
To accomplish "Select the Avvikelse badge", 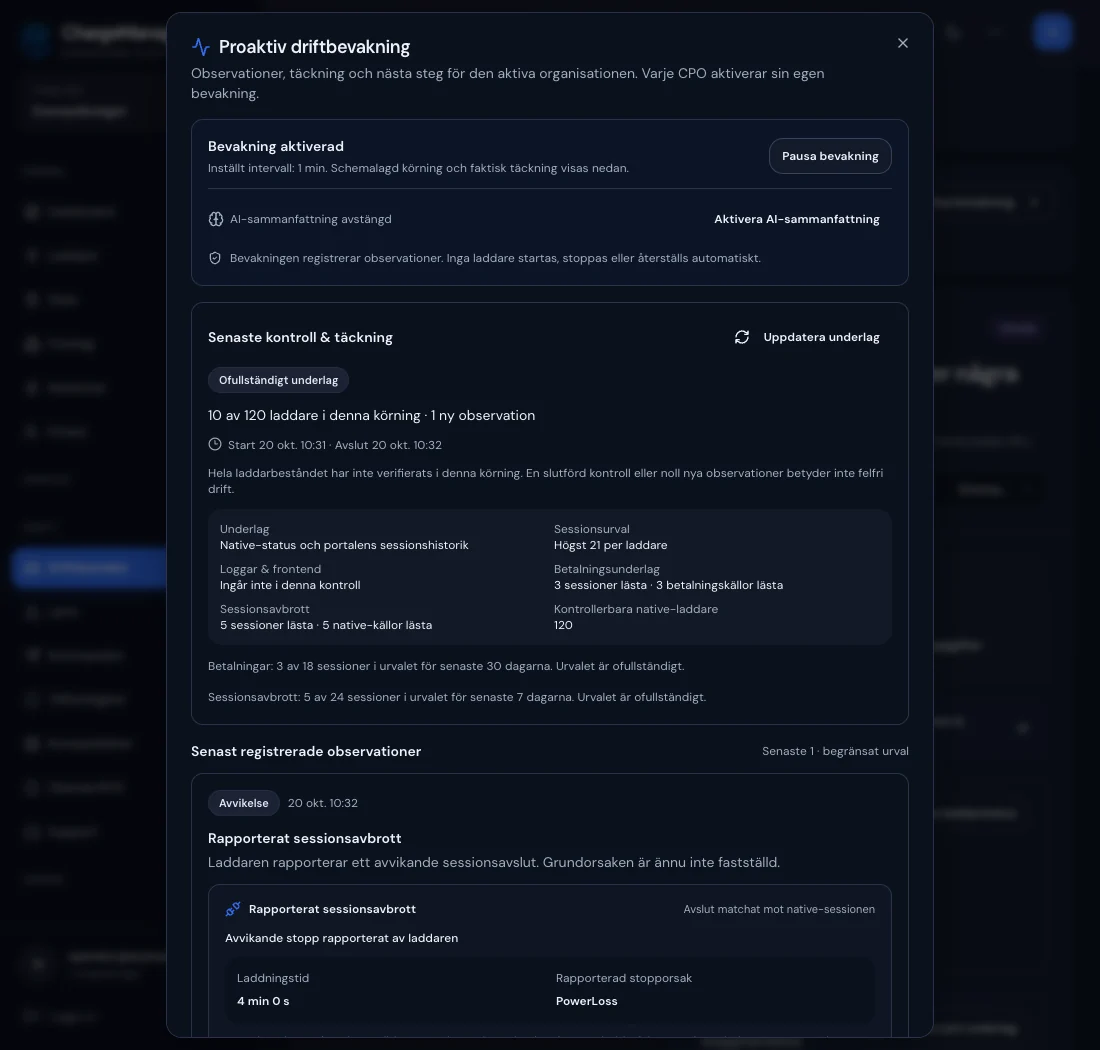I will (x=243, y=803).
